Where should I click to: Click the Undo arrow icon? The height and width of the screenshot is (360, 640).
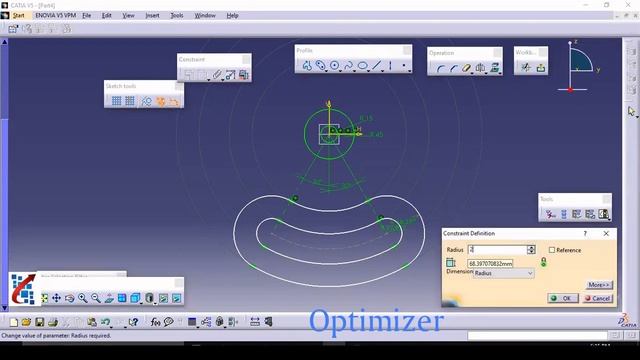point(105,322)
